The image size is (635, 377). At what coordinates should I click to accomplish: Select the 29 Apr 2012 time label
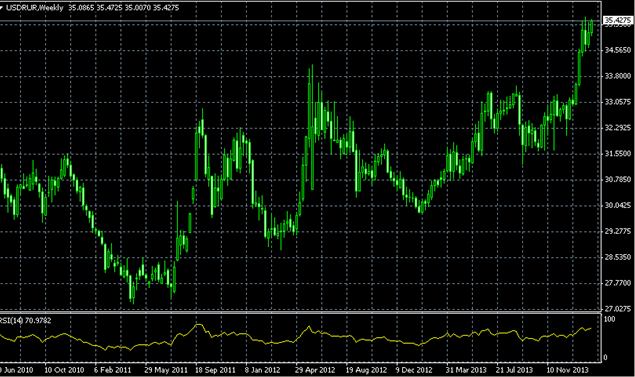(315, 370)
